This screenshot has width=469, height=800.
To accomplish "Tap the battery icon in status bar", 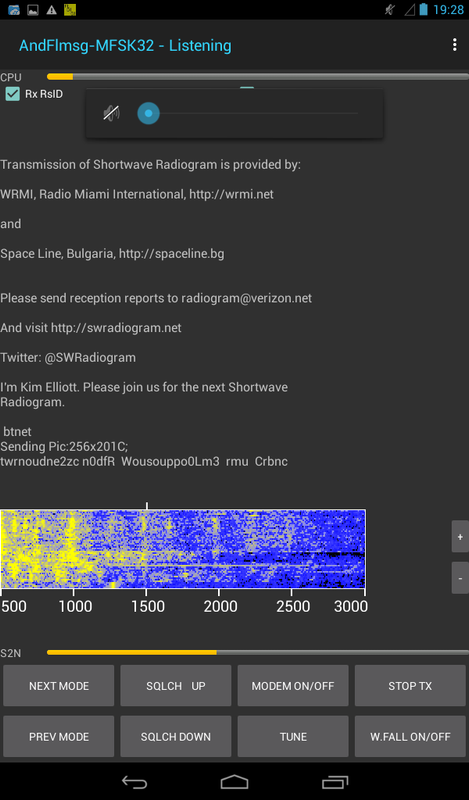I will 423,10.
